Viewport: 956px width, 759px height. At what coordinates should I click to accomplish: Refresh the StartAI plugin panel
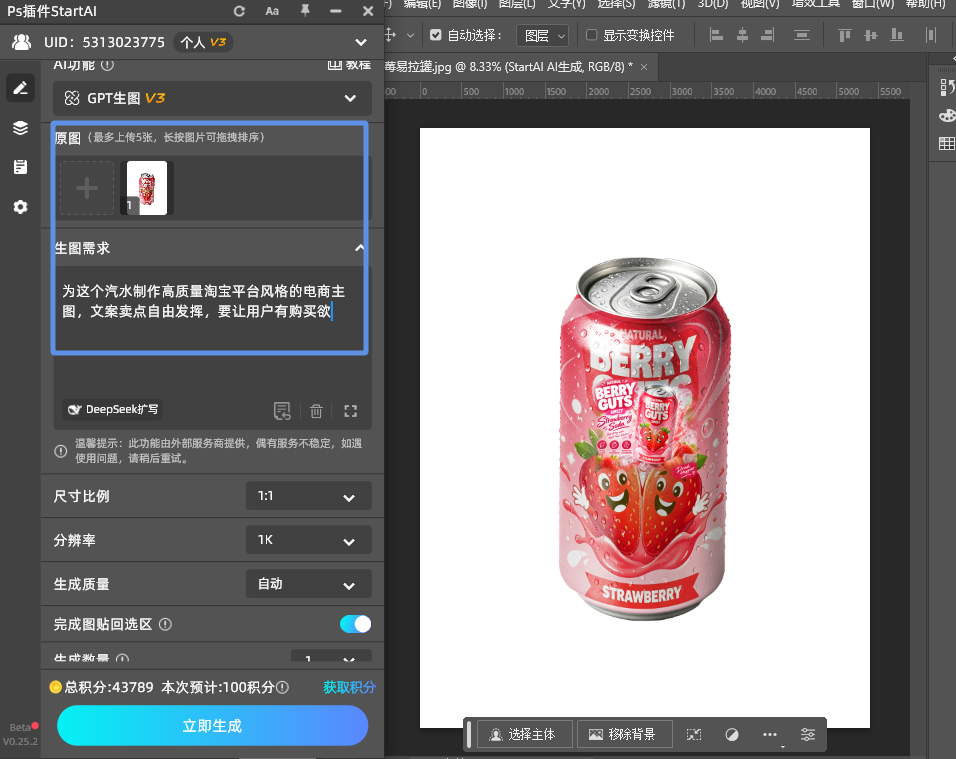click(239, 11)
